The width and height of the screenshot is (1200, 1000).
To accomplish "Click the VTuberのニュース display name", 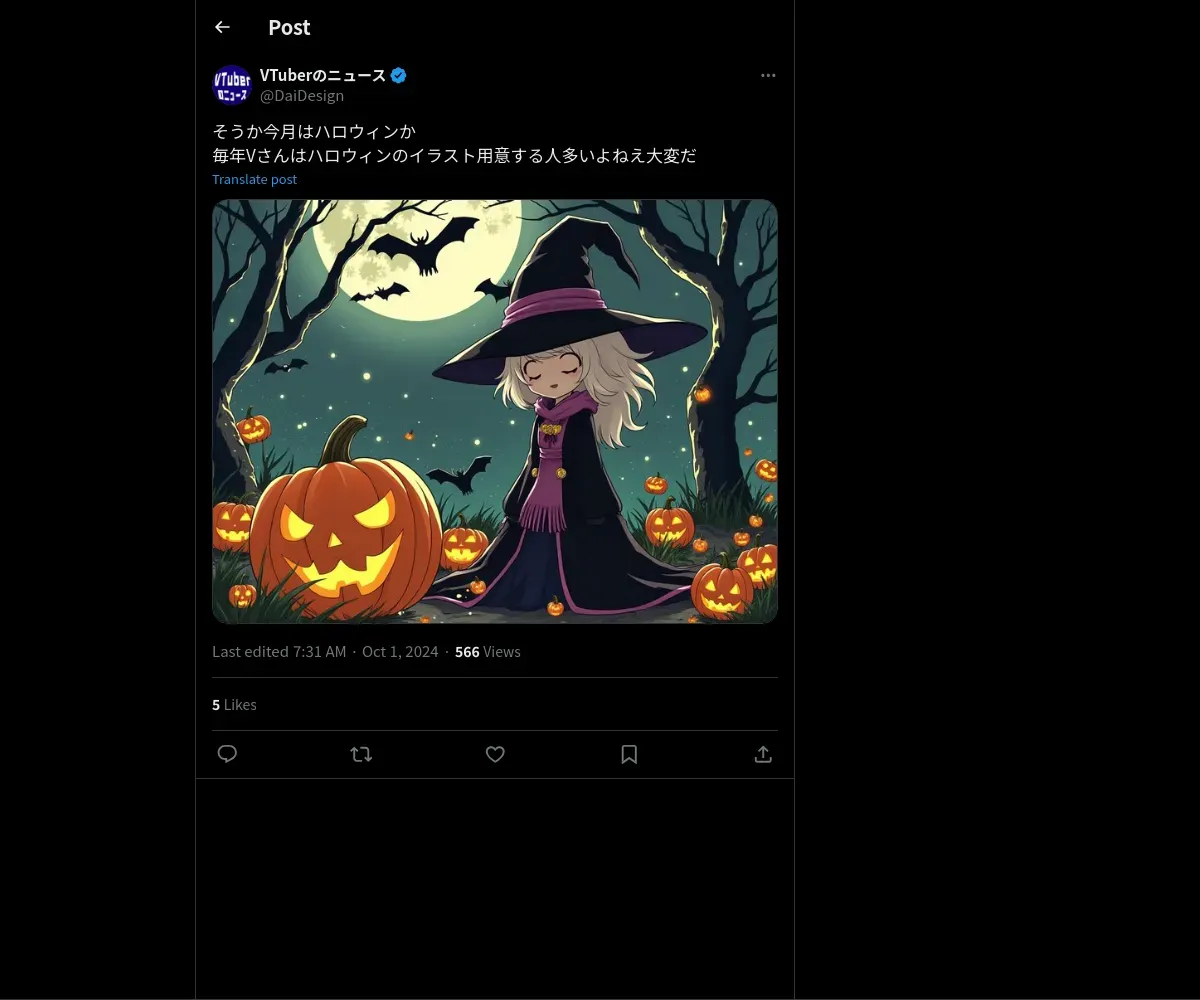I will pyautogui.click(x=322, y=75).
